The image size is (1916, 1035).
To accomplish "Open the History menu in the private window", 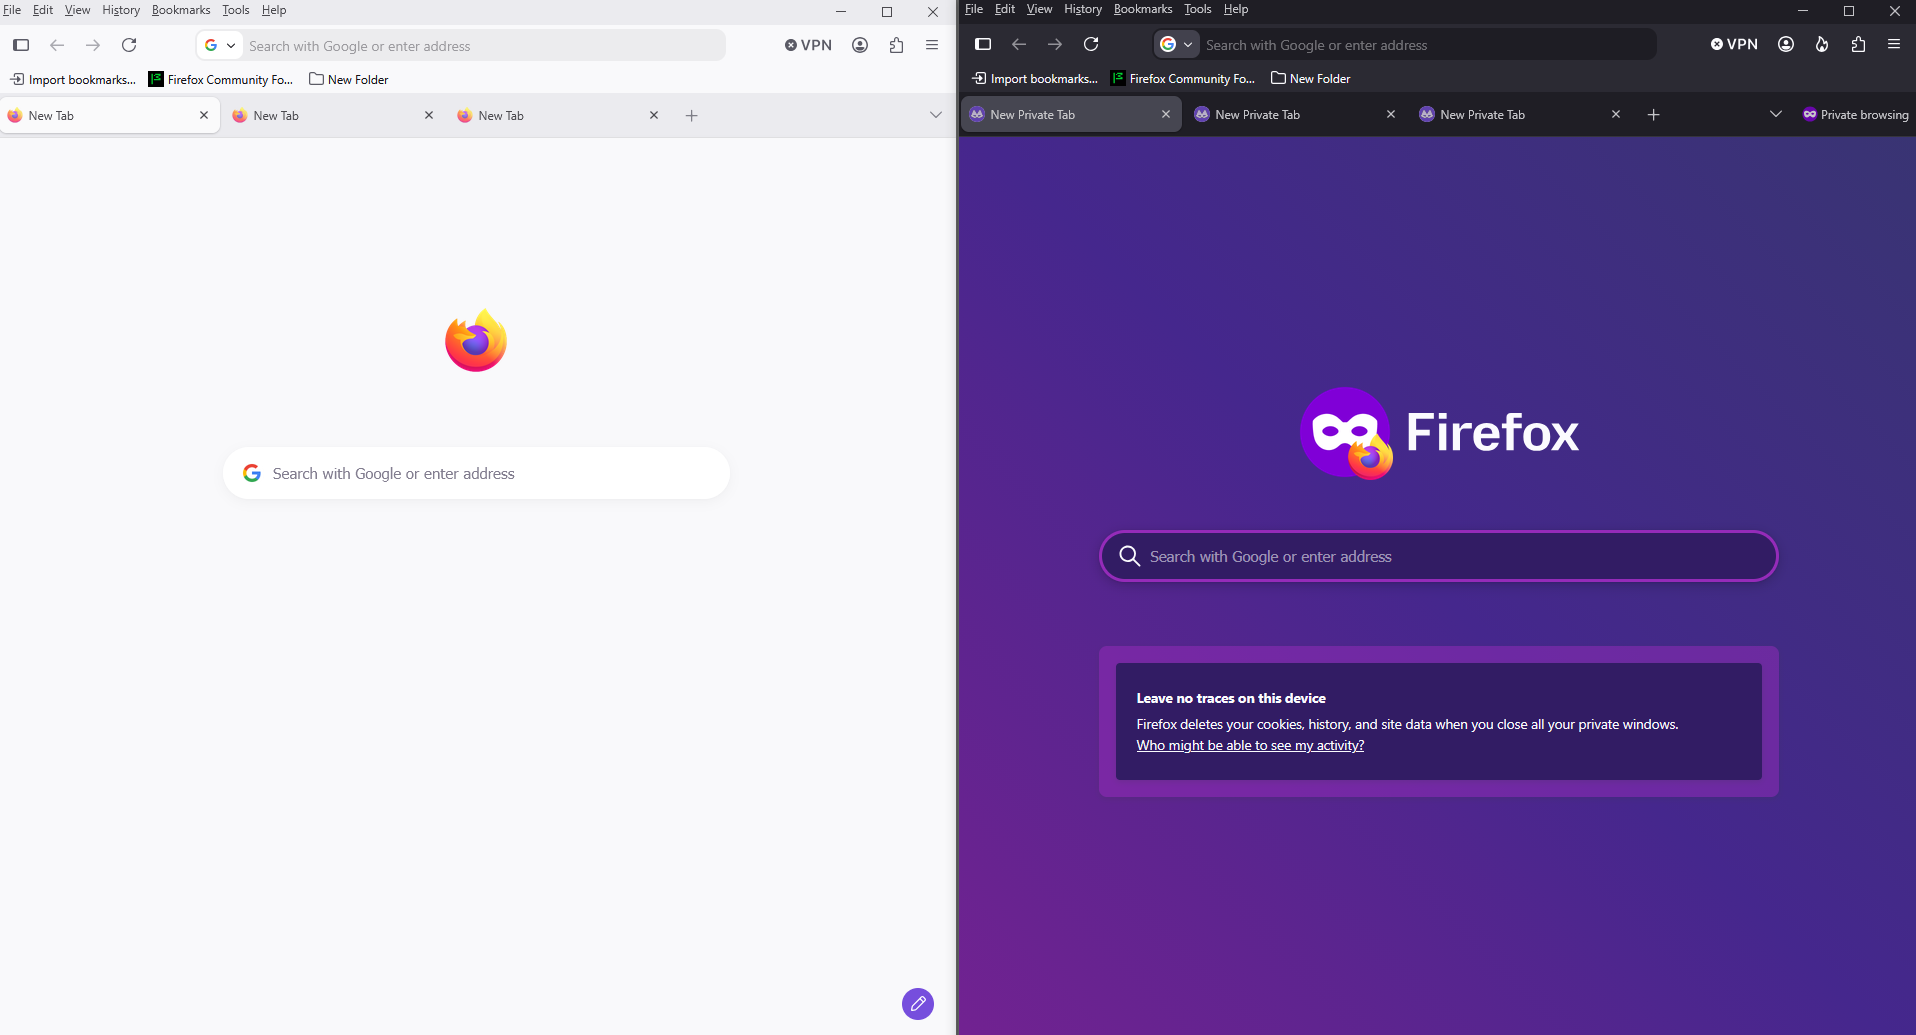I will (x=1083, y=9).
